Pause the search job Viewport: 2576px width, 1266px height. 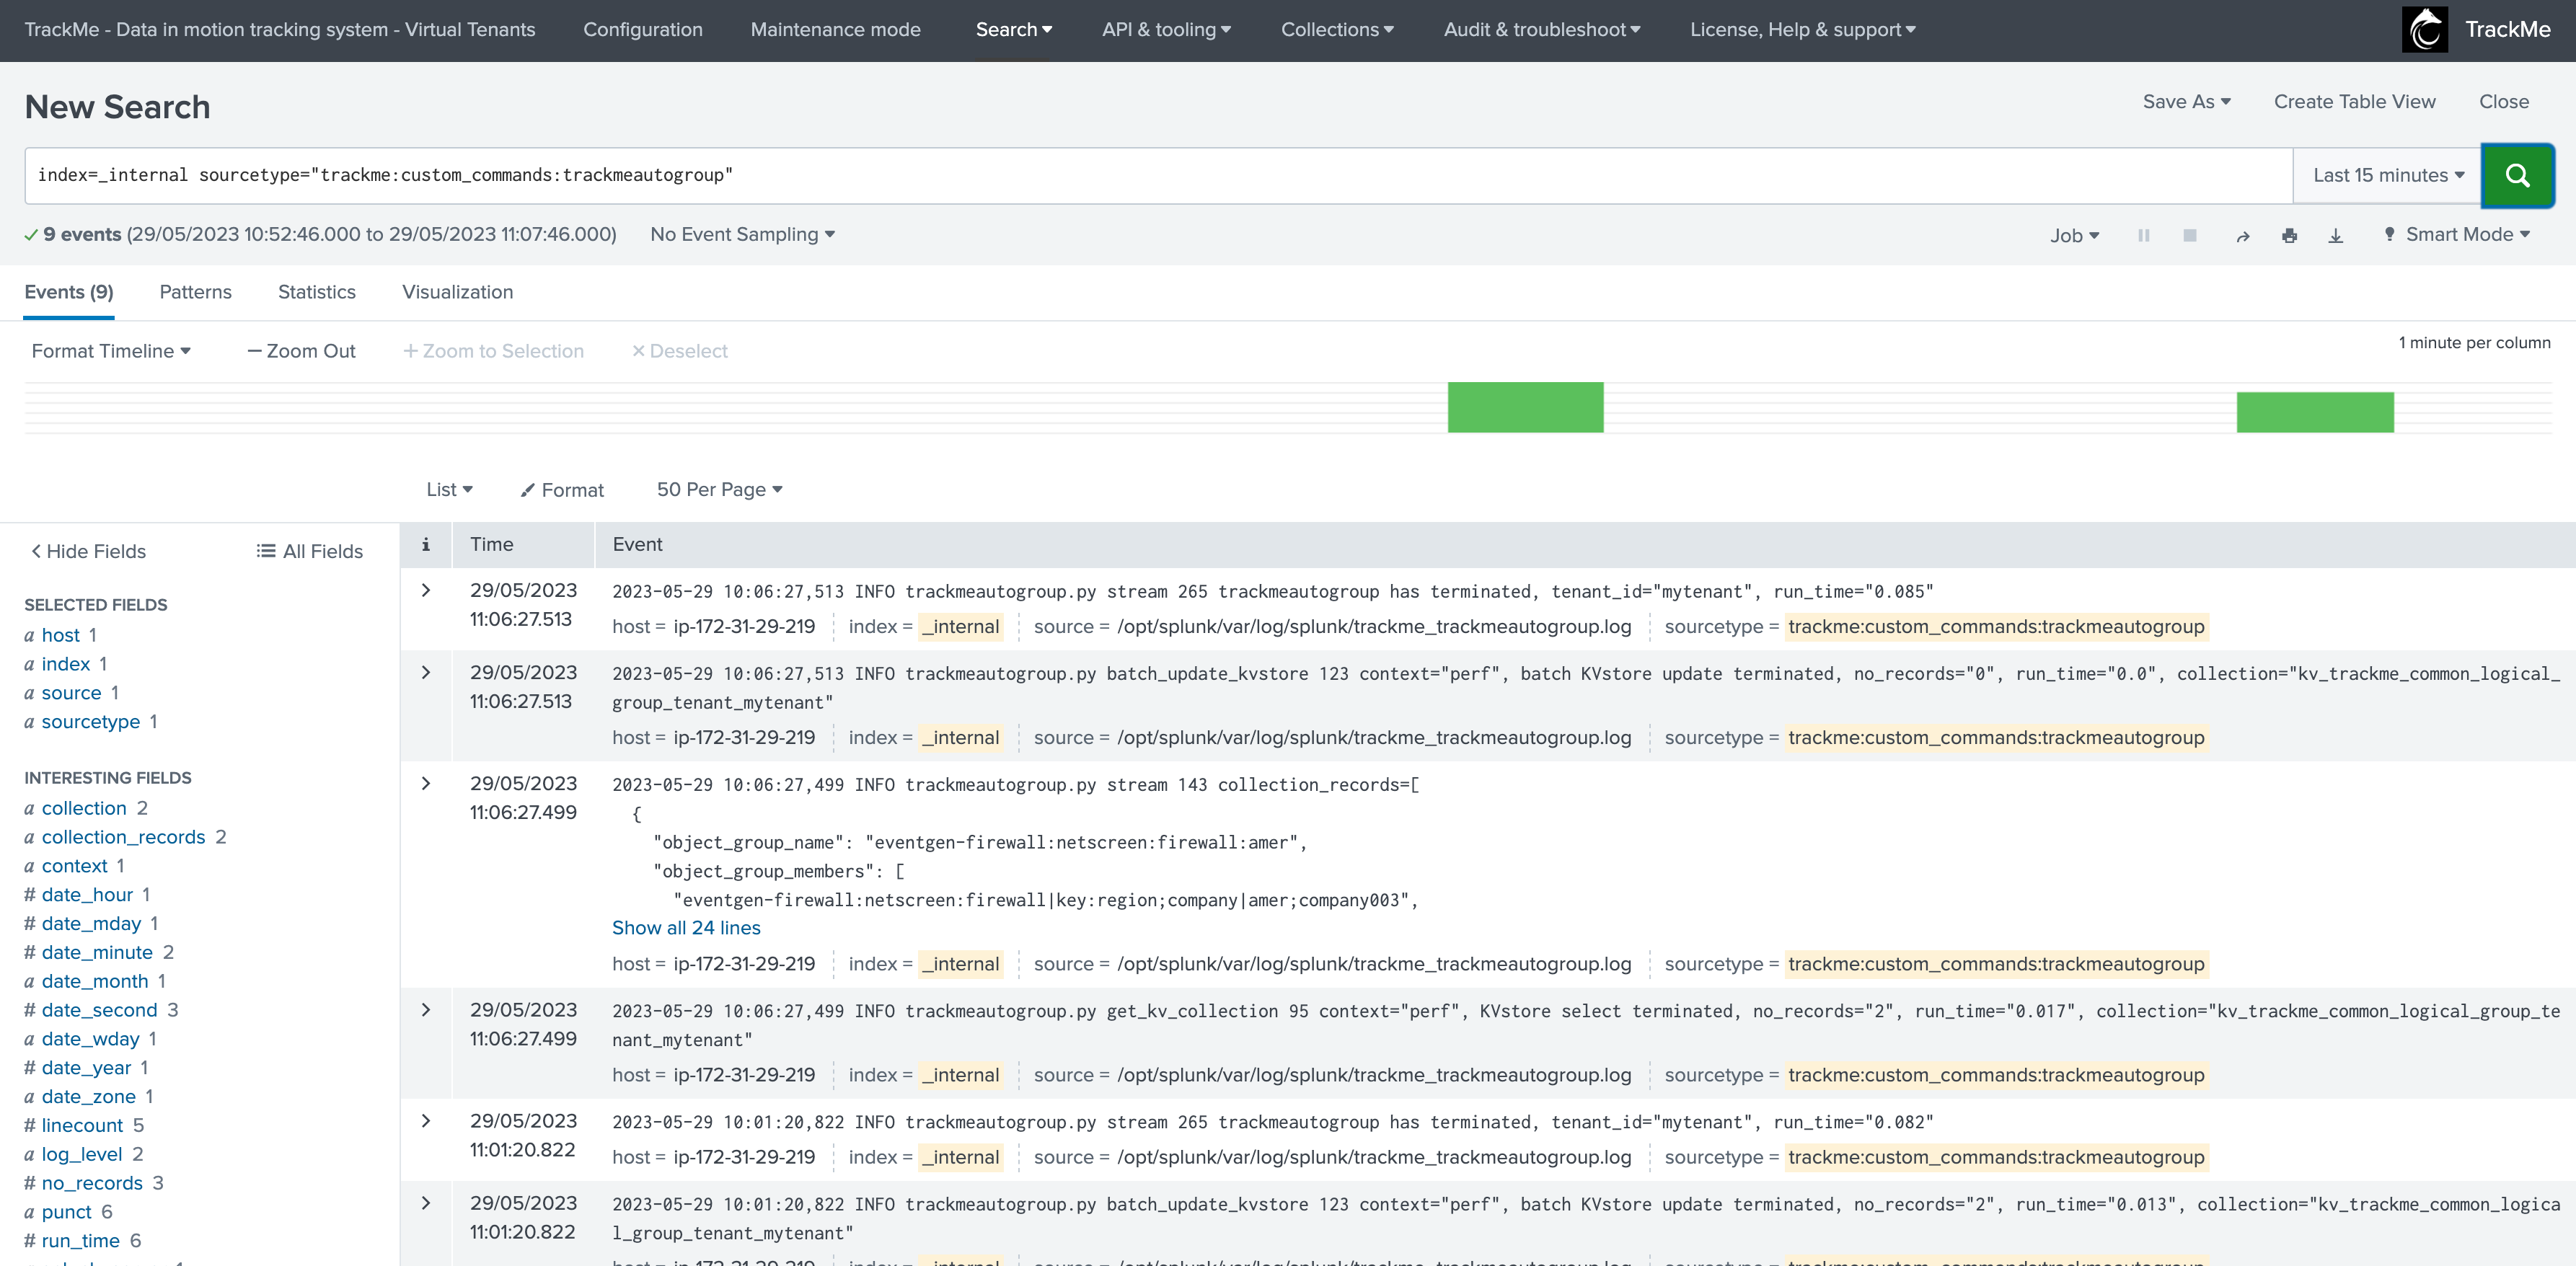point(2143,235)
